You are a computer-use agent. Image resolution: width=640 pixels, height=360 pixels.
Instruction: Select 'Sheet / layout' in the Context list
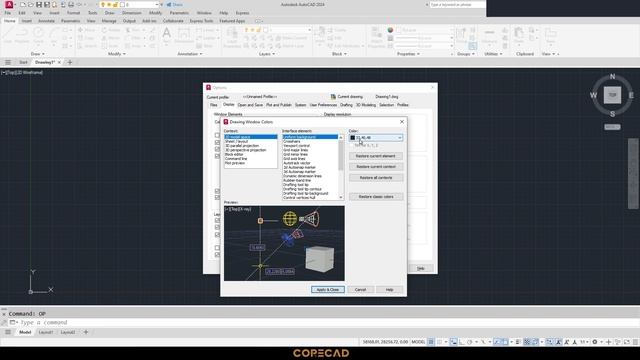pos(237,141)
